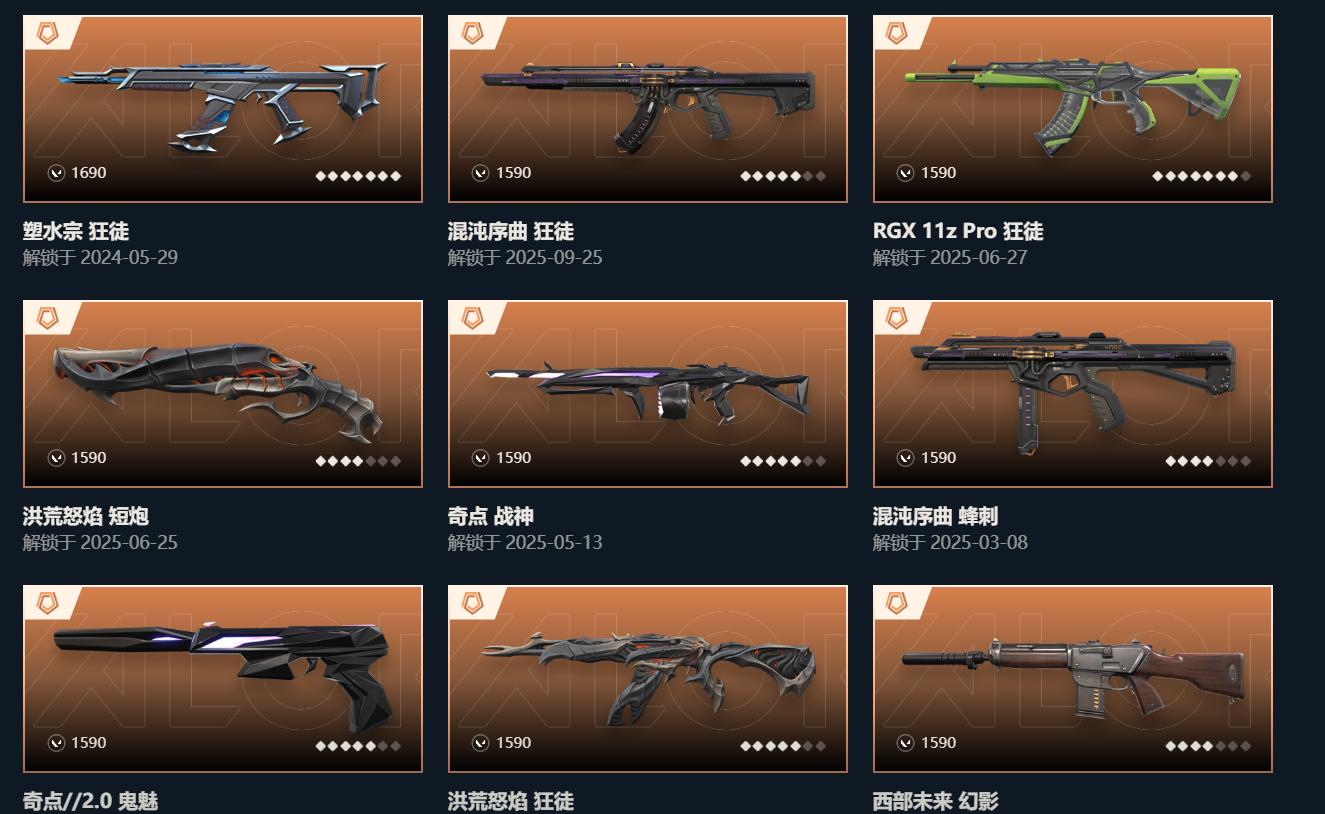1325x814 pixels.
Task: Click level diamonds on 洪荒怒焰 短炮 card
Action: point(358,461)
